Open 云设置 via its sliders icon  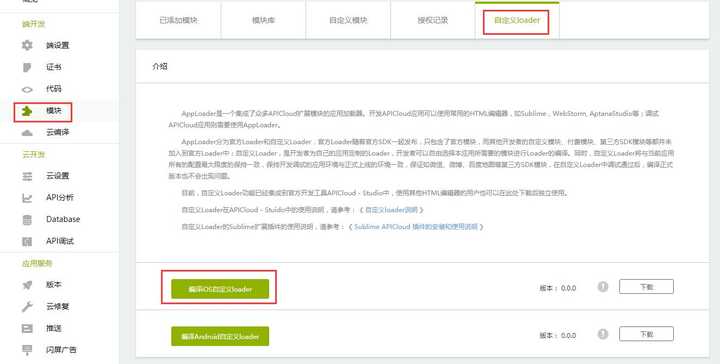(27, 176)
